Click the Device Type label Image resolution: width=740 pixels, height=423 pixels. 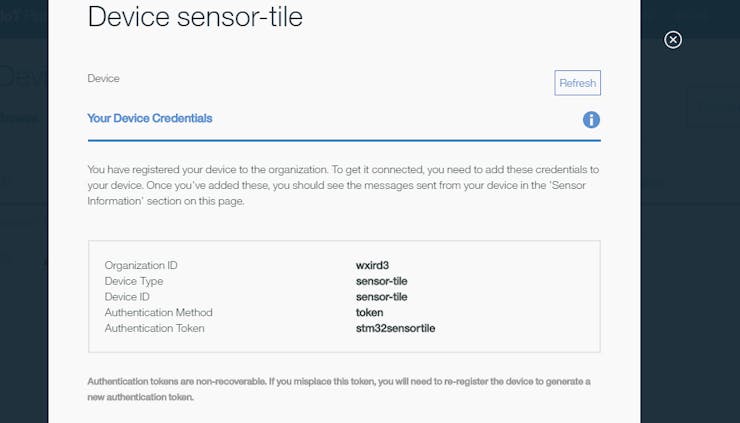pyautogui.click(x=134, y=281)
